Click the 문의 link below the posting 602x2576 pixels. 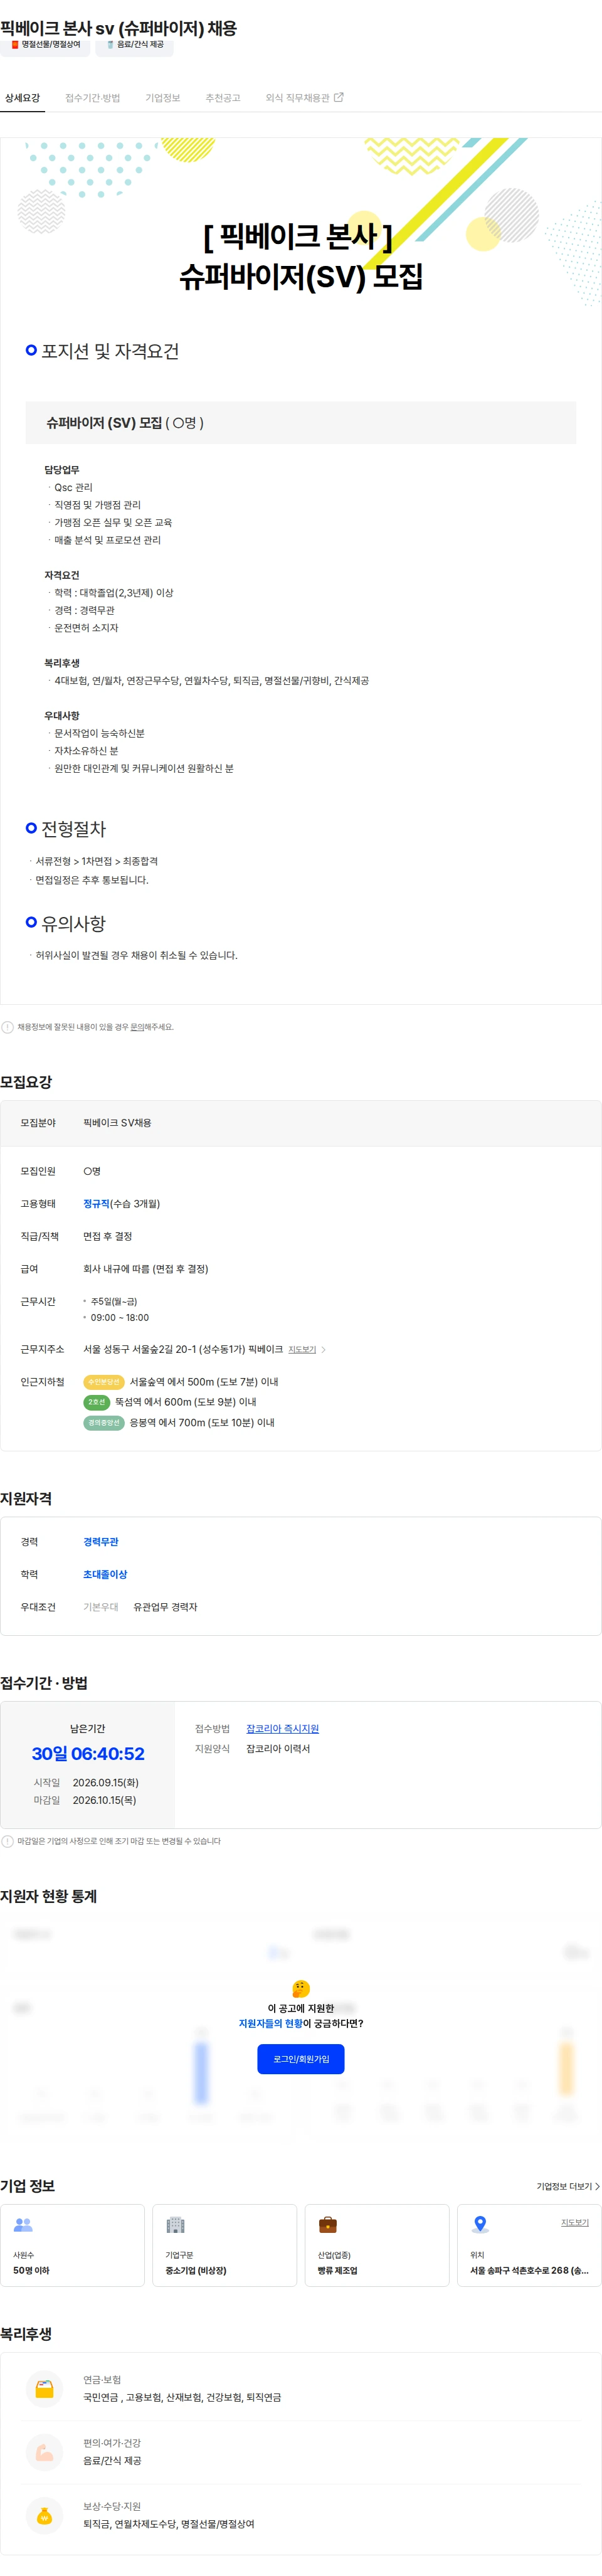pyautogui.click(x=137, y=1027)
